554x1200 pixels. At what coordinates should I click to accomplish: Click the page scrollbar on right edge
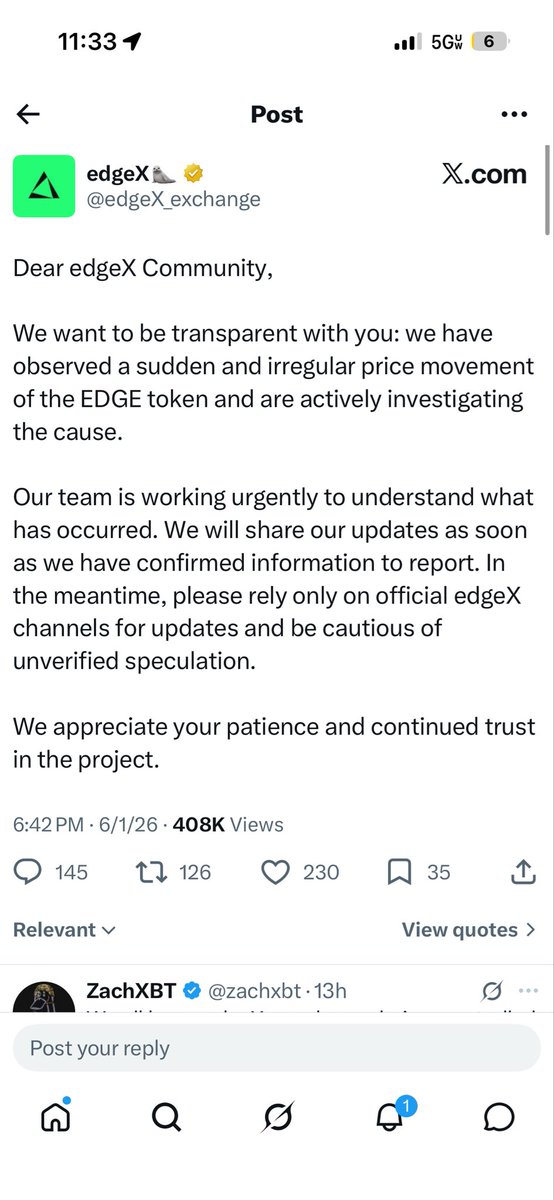(x=546, y=190)
